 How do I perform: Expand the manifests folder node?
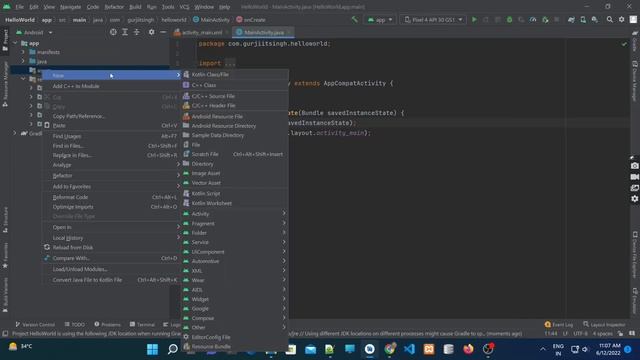pyautogui.click(x=23, y=52)
